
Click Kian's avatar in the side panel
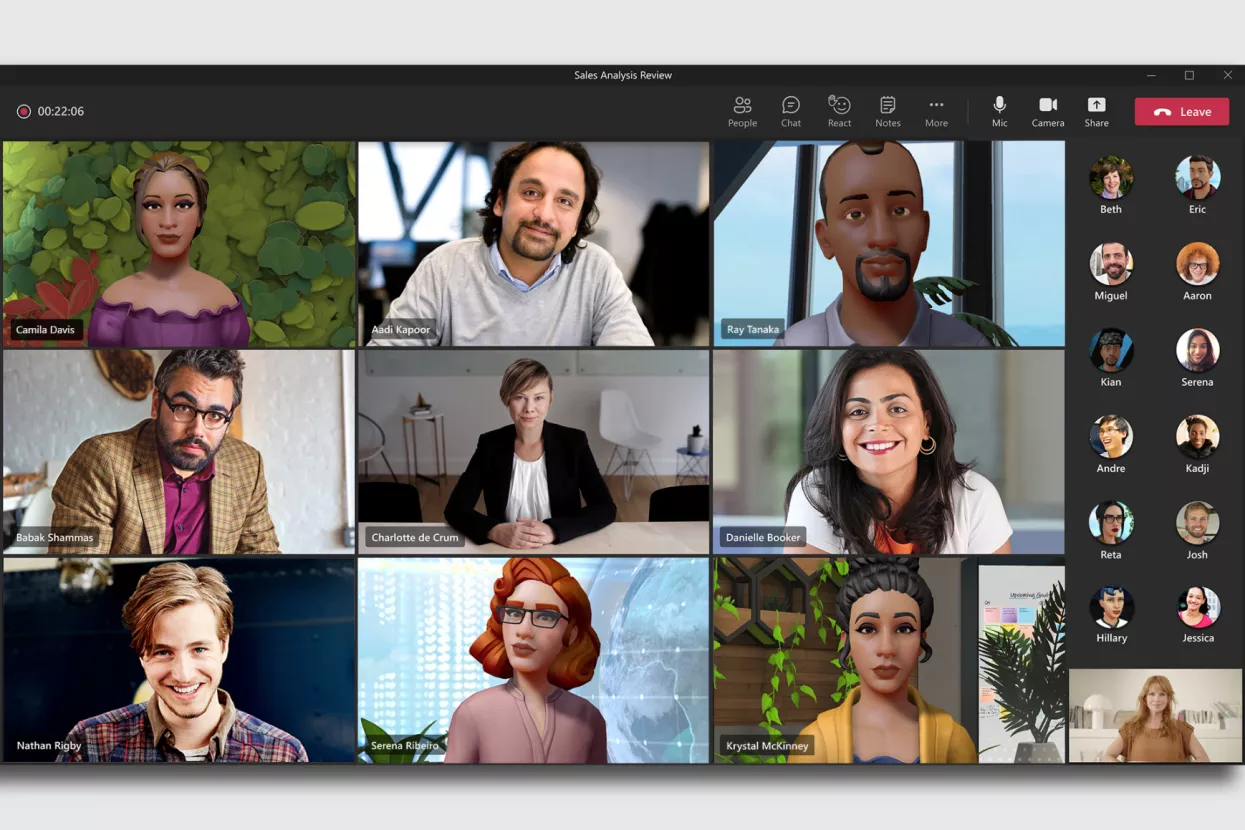pyautogui.click(x=1111, y=350)
